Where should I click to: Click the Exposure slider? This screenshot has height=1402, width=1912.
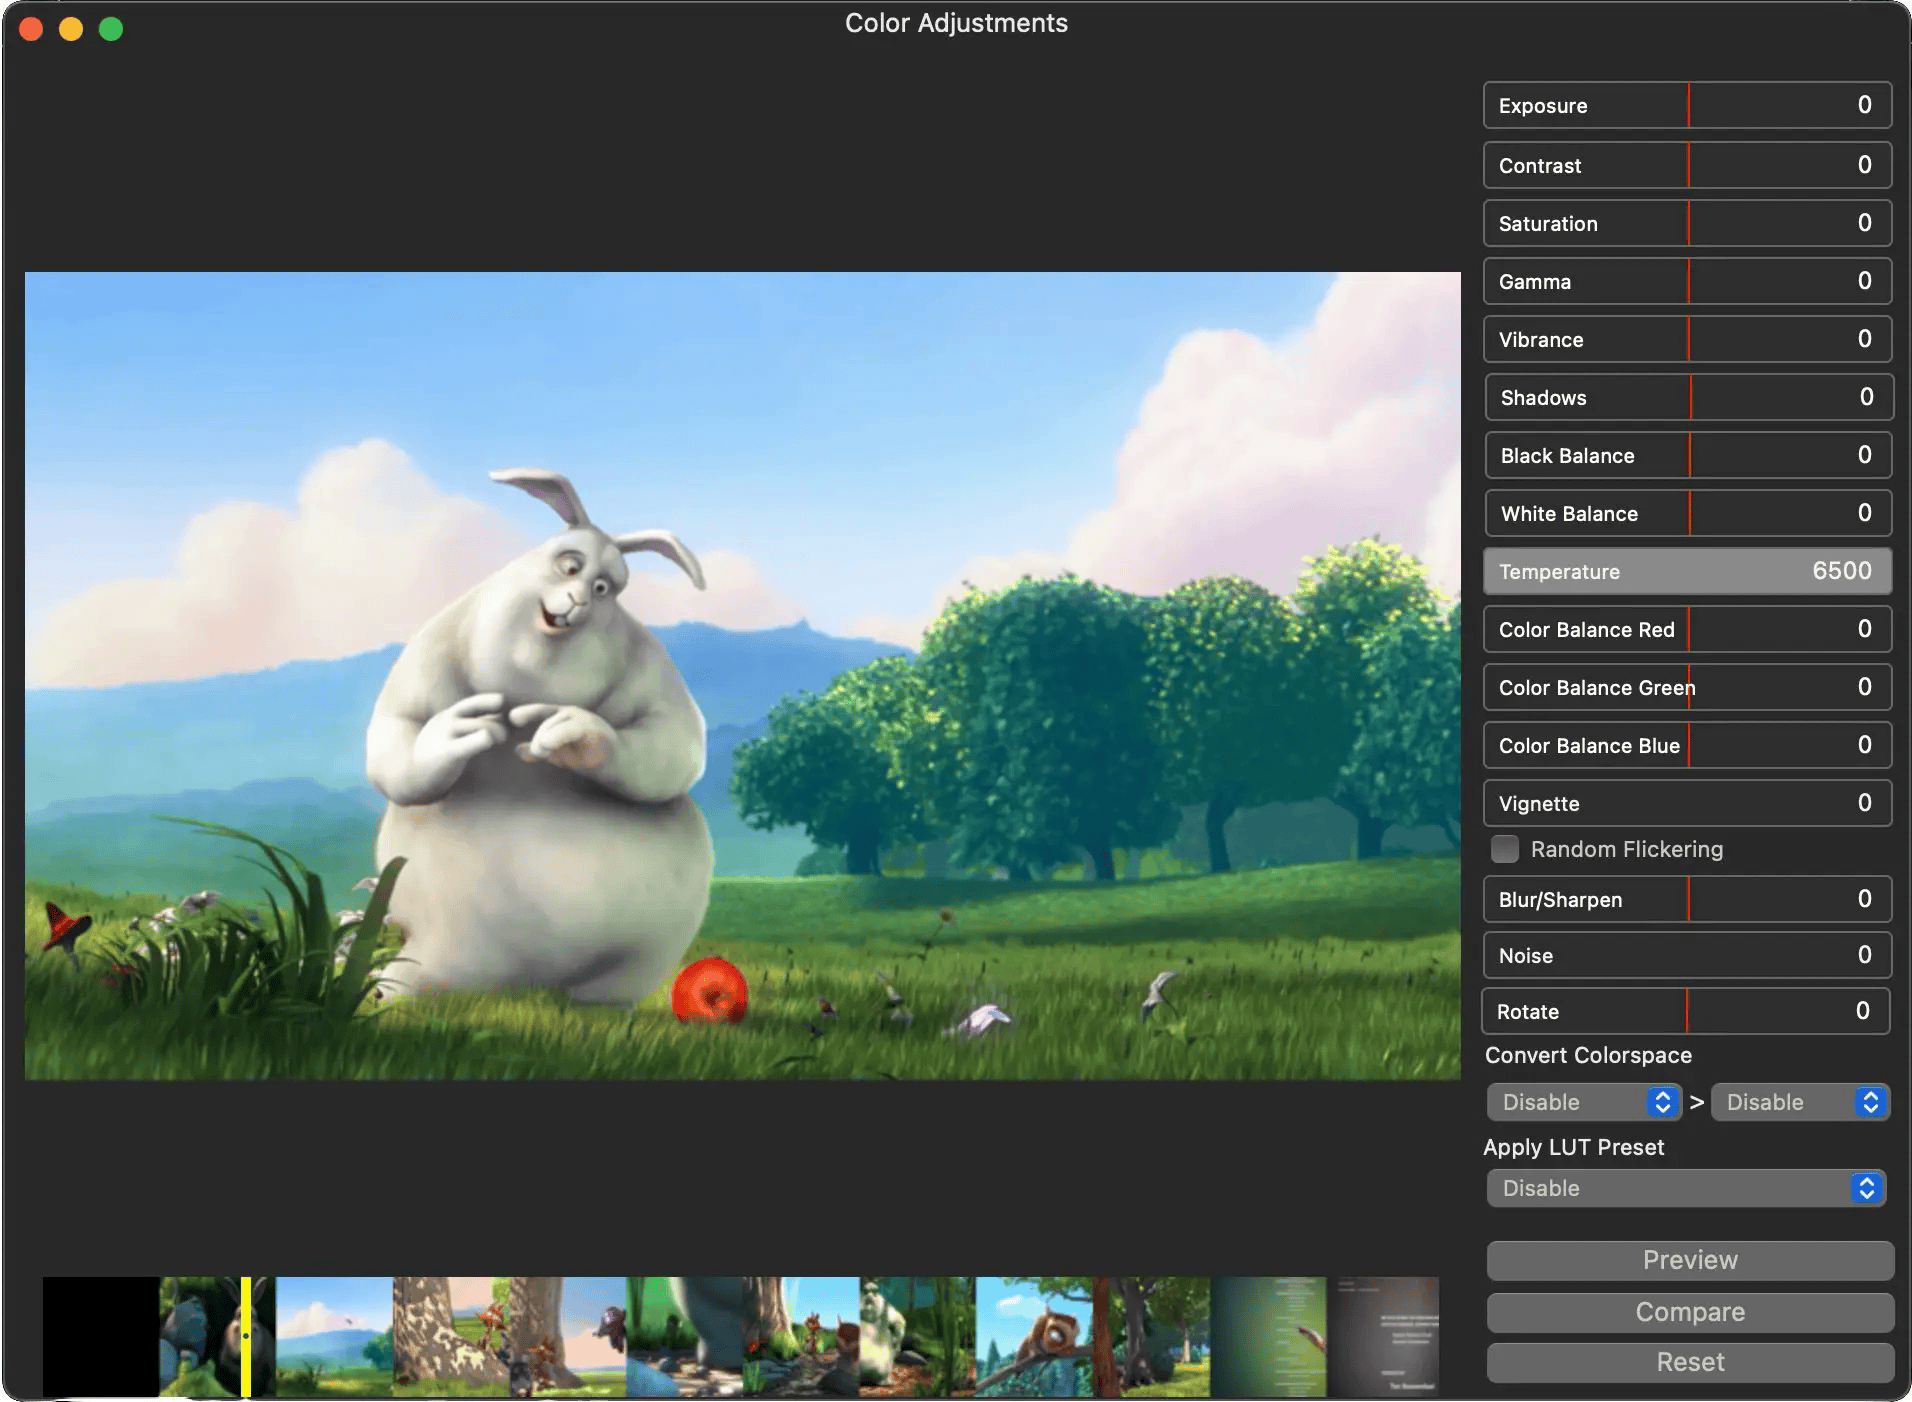pyautogui.click(x=1687, y=105)
